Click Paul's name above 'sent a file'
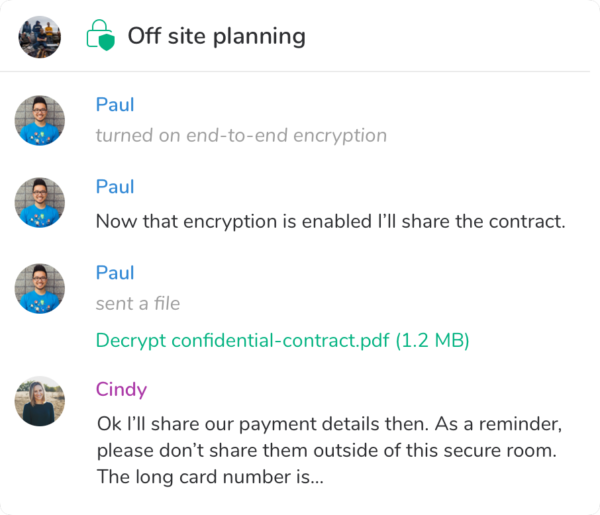Screen dimensions: 600x515 115,273
